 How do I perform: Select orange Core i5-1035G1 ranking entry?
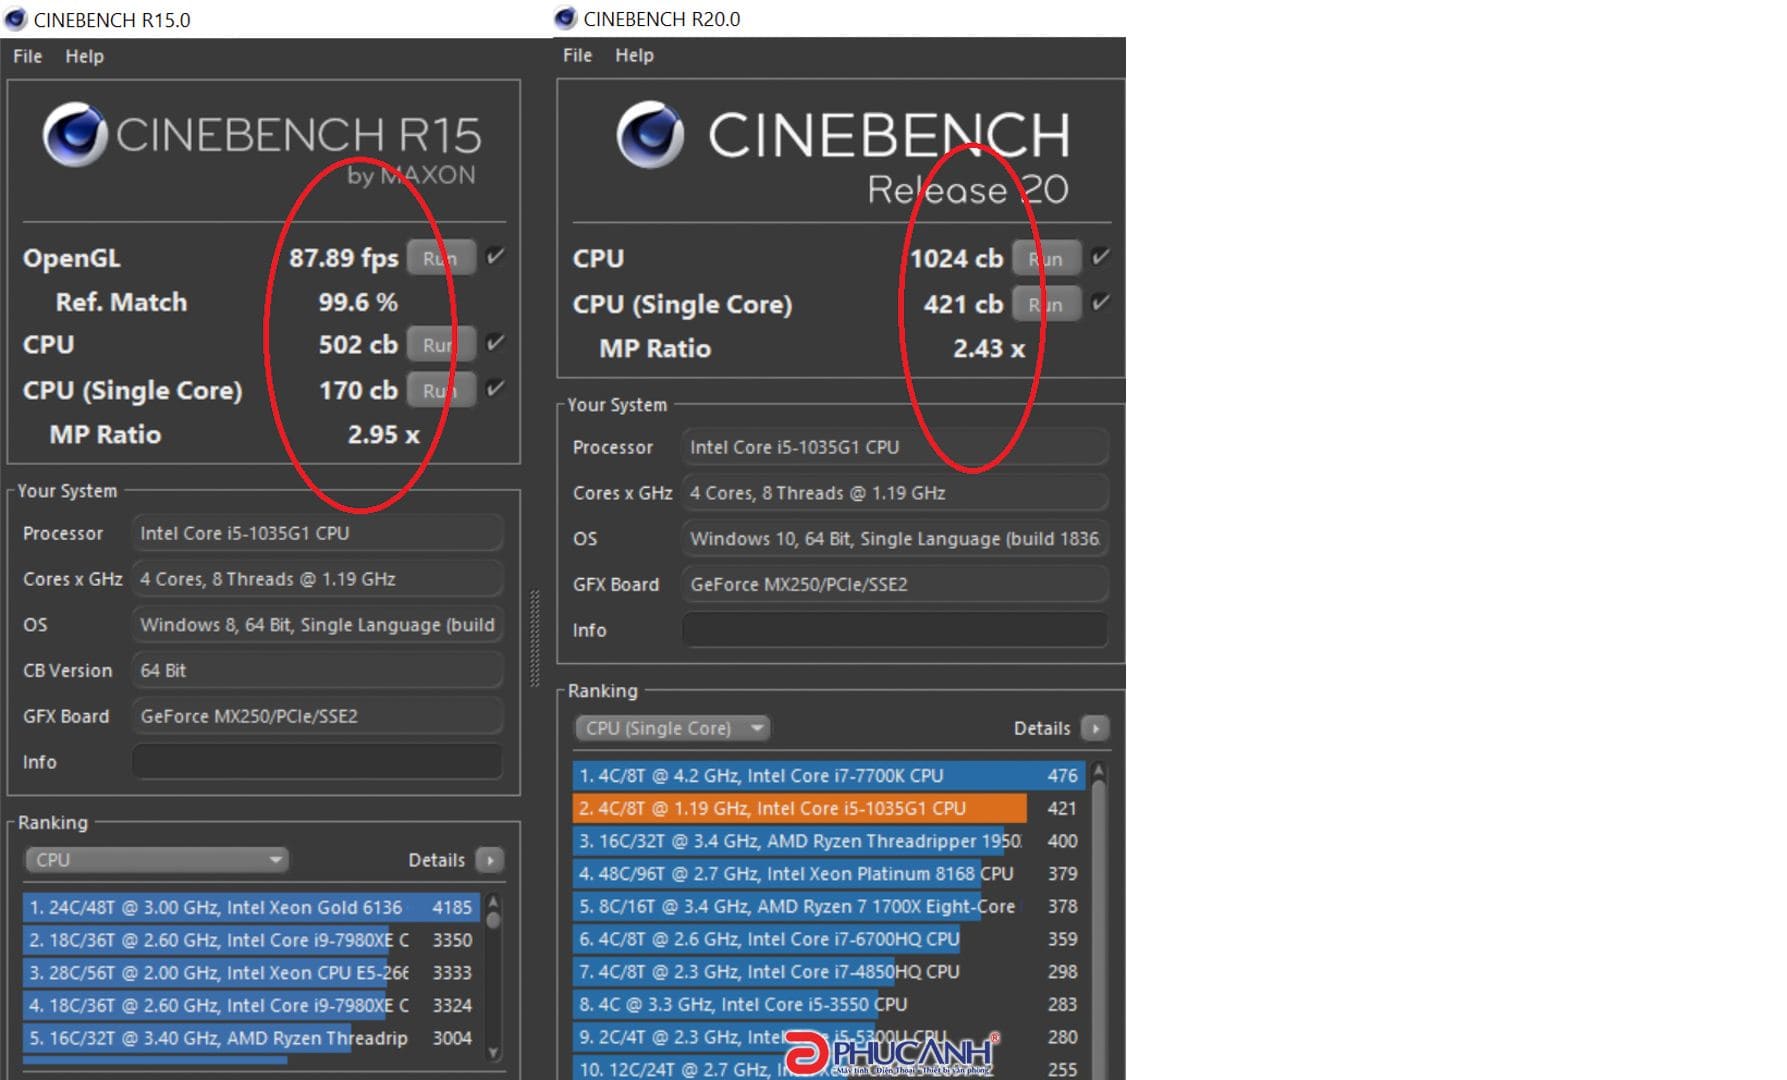click(x=828, y=808)
